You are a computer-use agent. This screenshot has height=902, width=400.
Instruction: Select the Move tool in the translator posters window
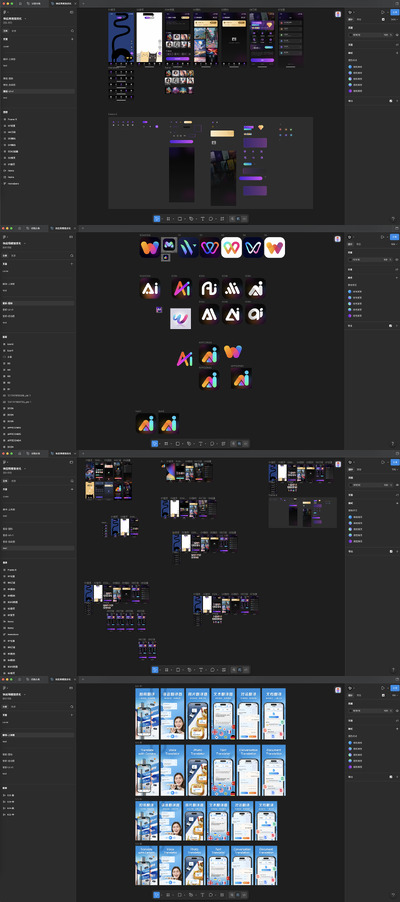pos(156,895)
